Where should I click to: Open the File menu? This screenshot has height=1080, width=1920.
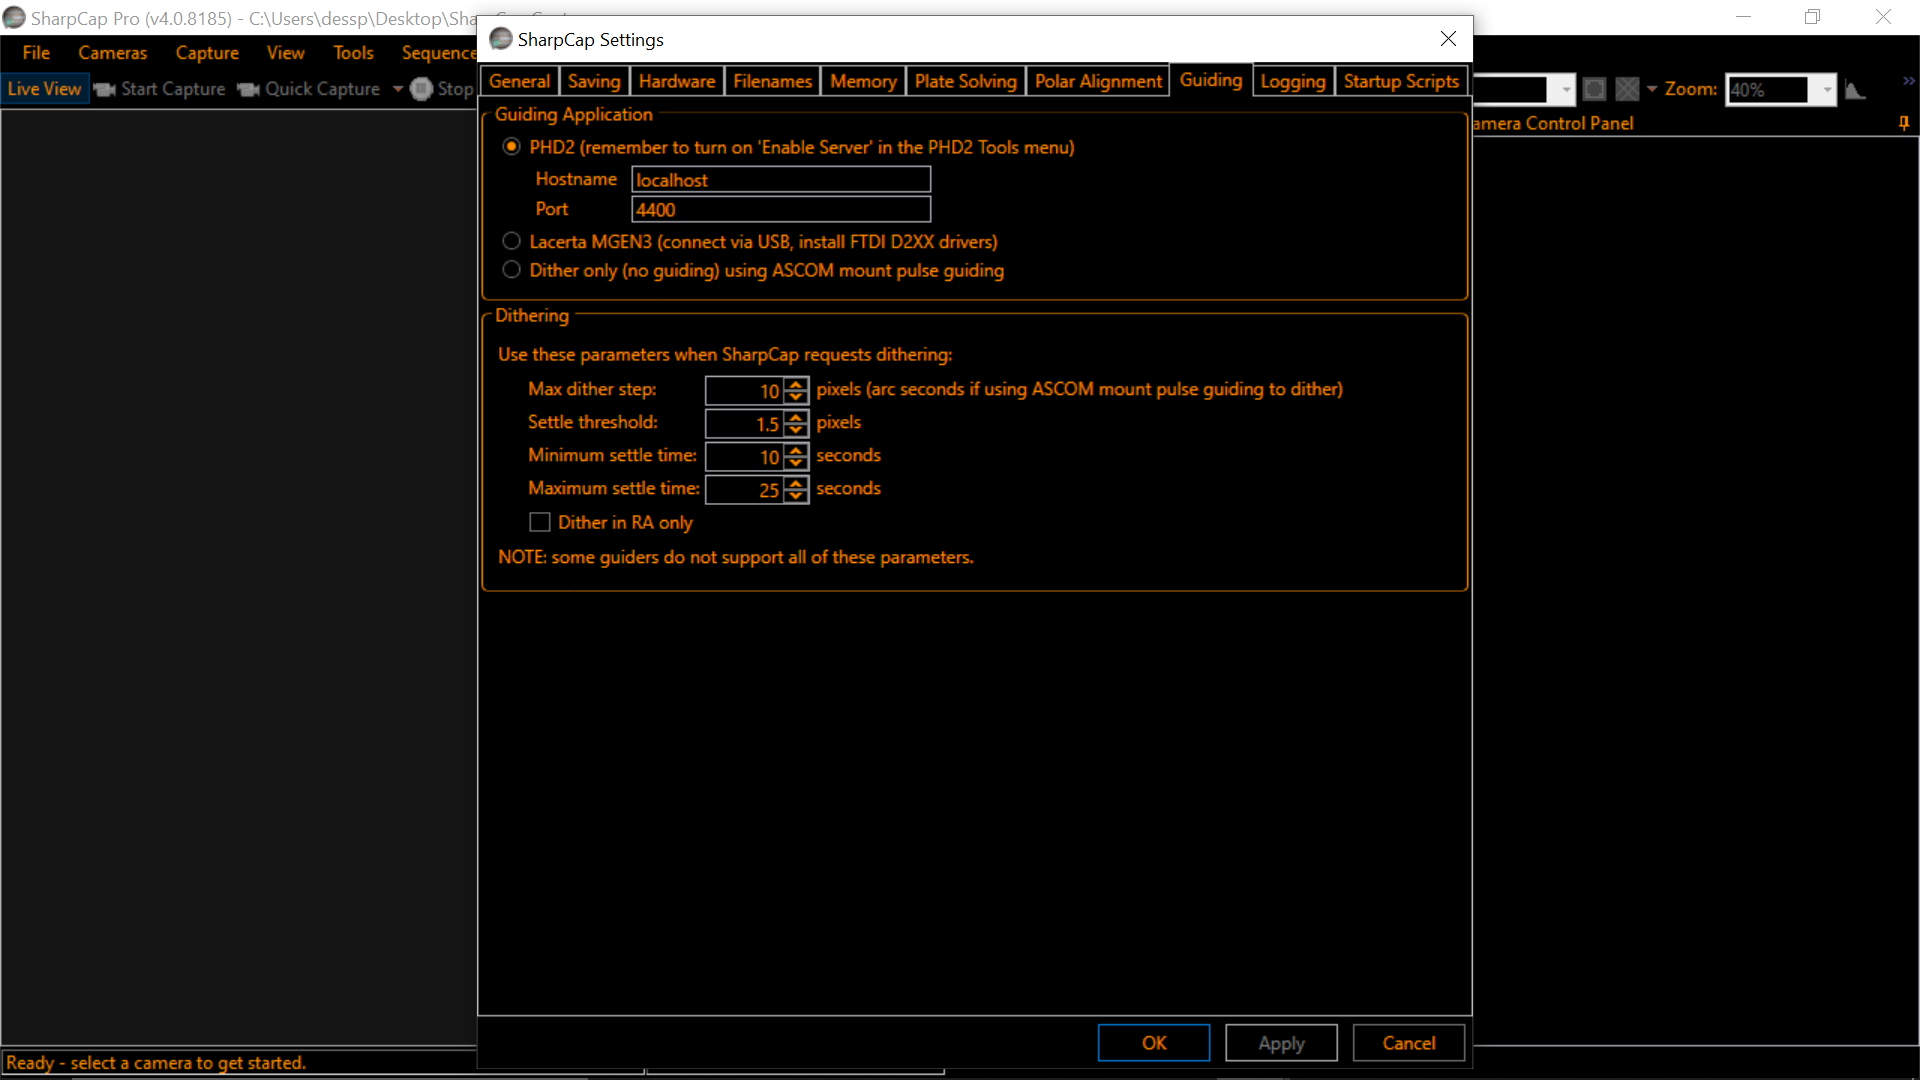pos(36,53)
